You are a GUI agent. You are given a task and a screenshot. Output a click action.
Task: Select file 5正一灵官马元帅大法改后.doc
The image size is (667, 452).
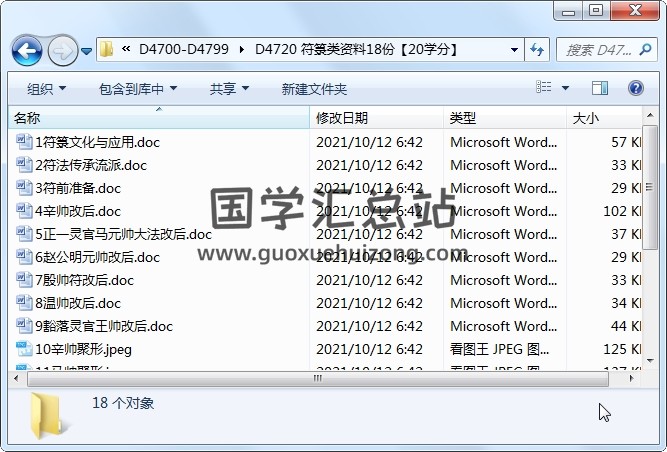123,234
